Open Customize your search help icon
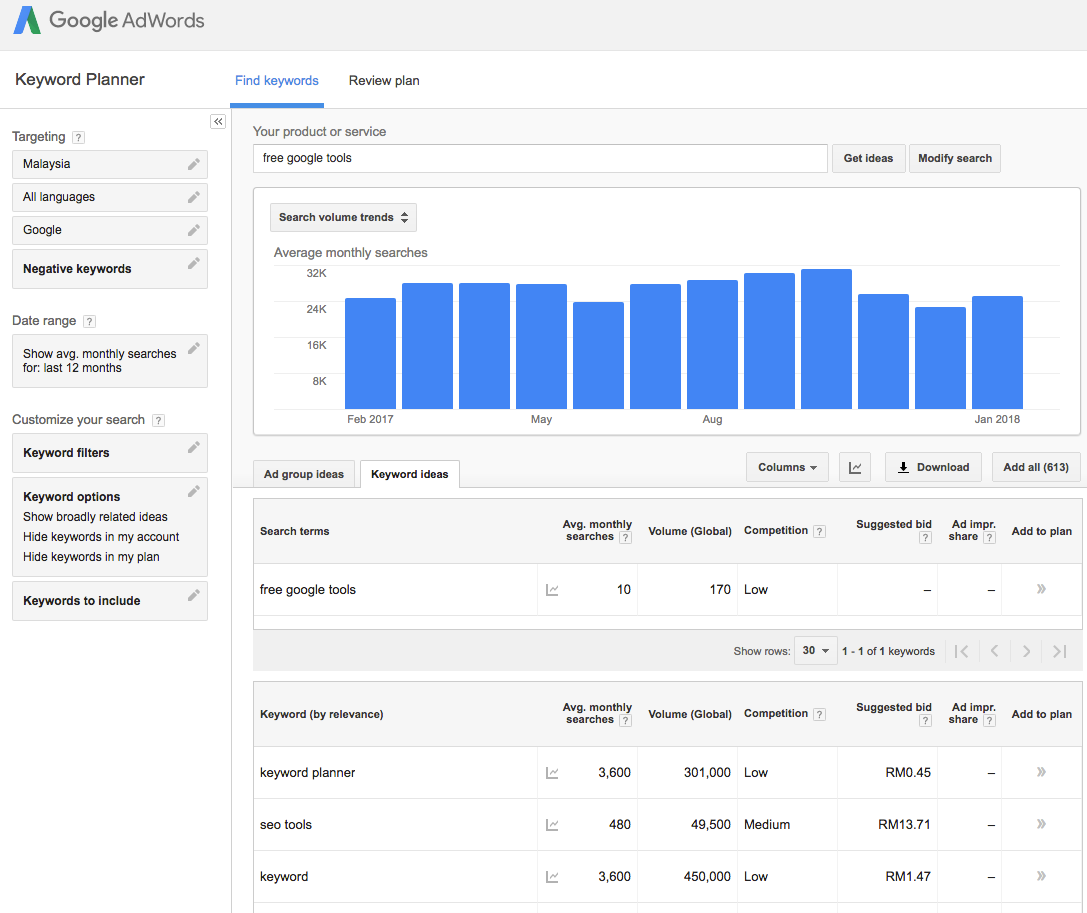This screenshot has width=1087, height=913. [158, 420]
